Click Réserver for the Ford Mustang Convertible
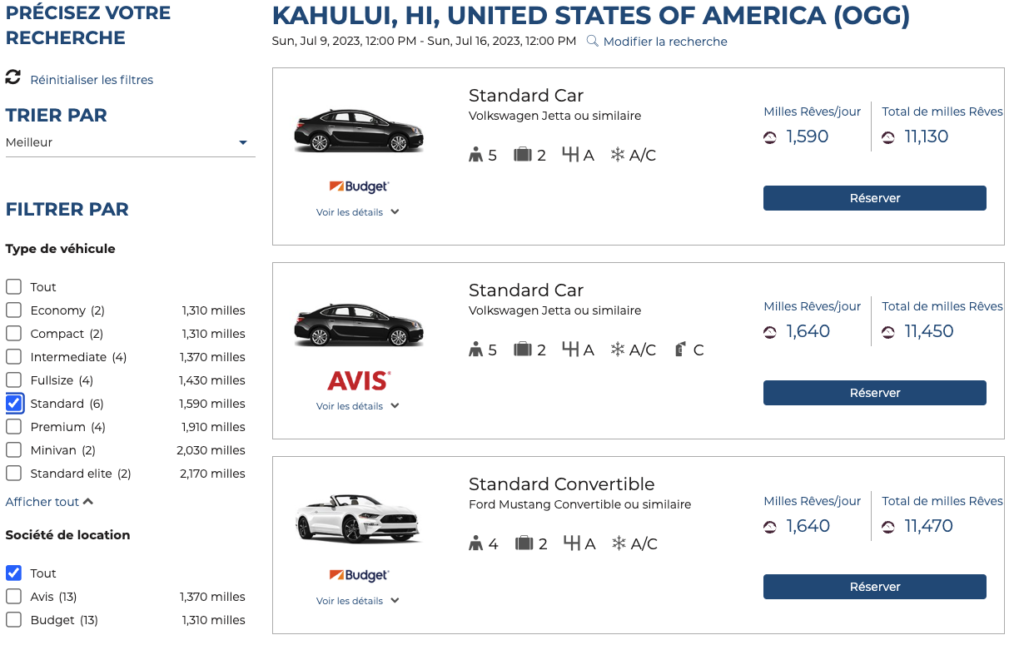 coord(874,587)
